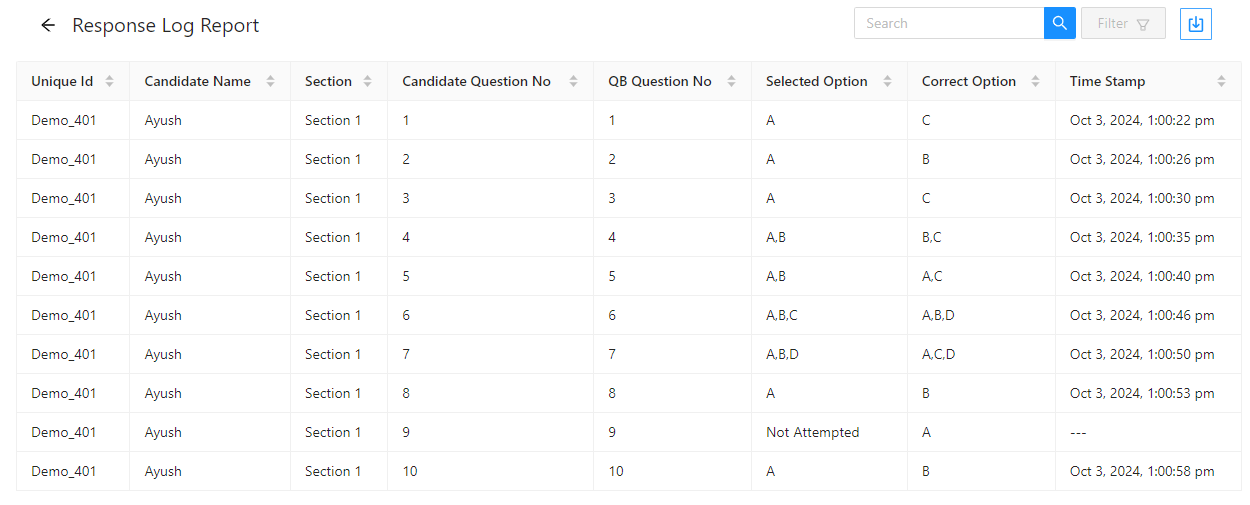Sort by Time Stamp column arrows

pyautogui.click(x=1222, y=81)
